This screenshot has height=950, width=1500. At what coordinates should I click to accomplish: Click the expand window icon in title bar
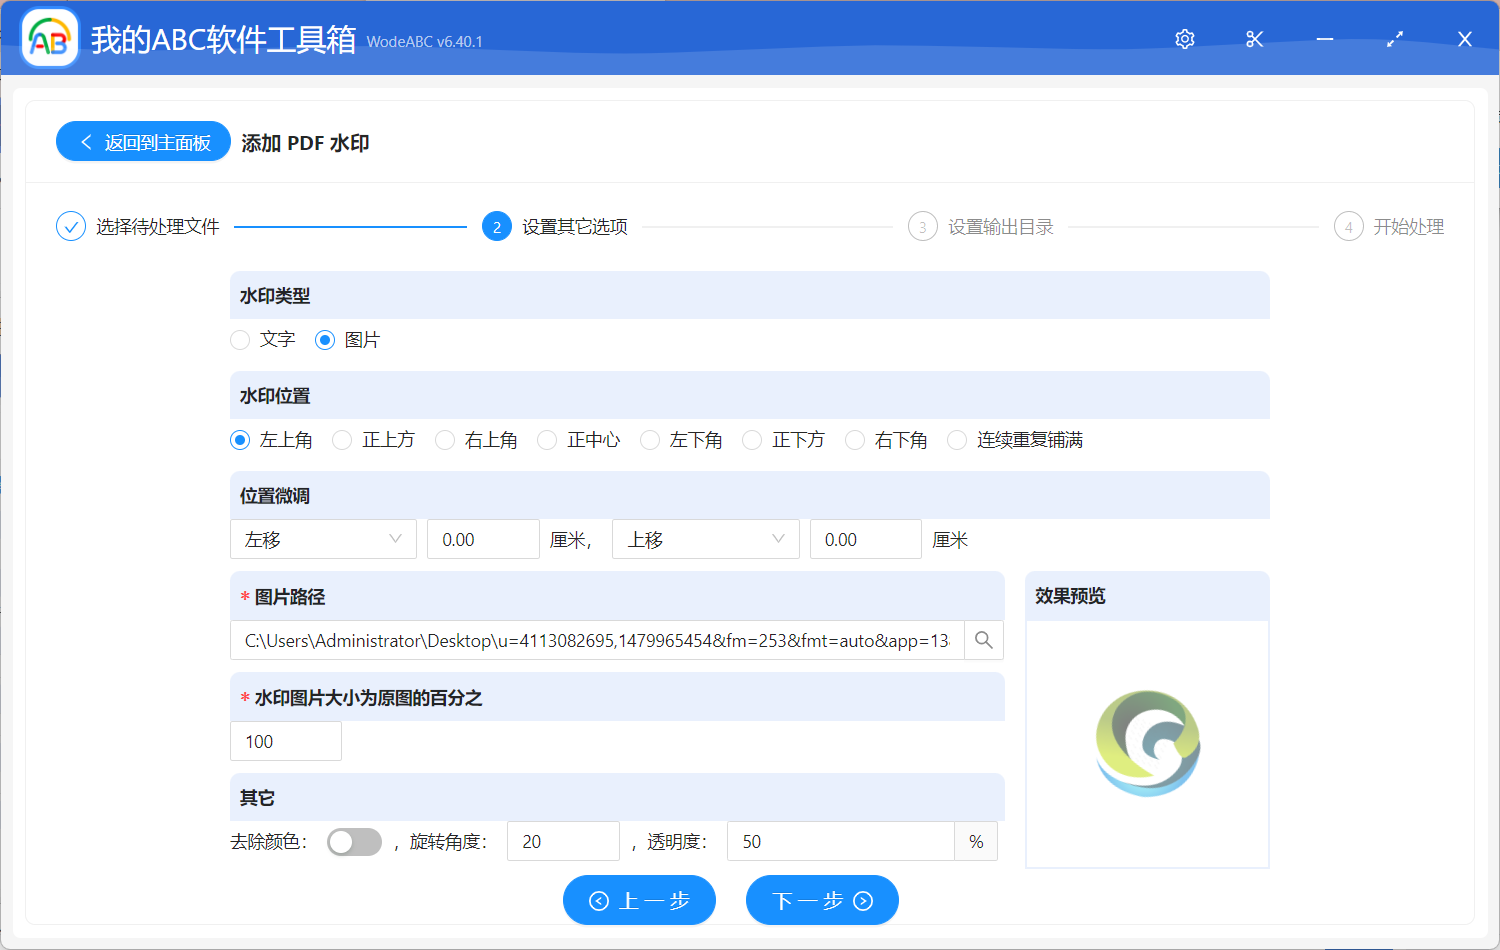1394,39
